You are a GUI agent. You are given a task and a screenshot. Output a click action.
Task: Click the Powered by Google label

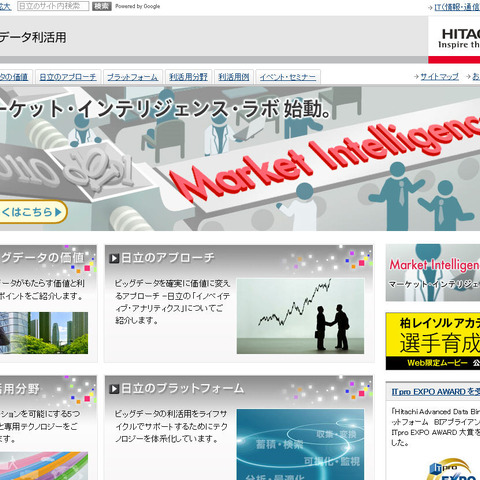tap(138, 6)
